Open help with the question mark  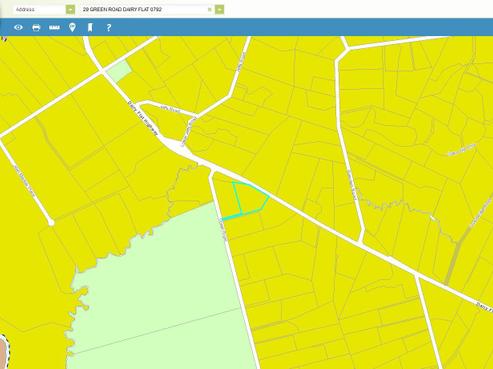click(109, 27)
